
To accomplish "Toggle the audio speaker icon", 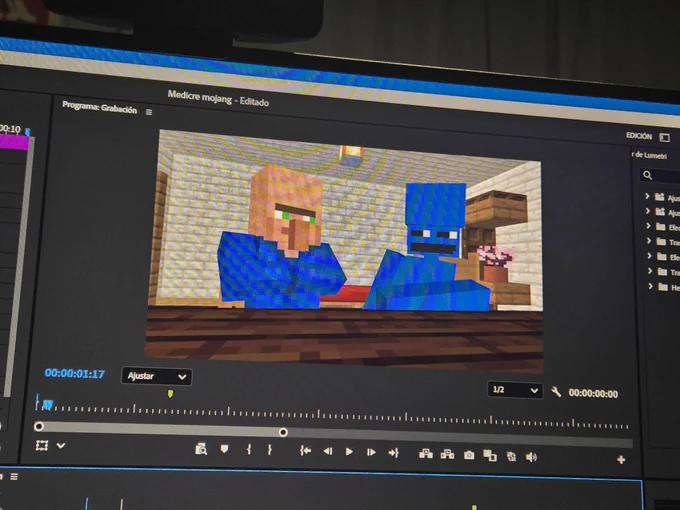I will (531, 457).
